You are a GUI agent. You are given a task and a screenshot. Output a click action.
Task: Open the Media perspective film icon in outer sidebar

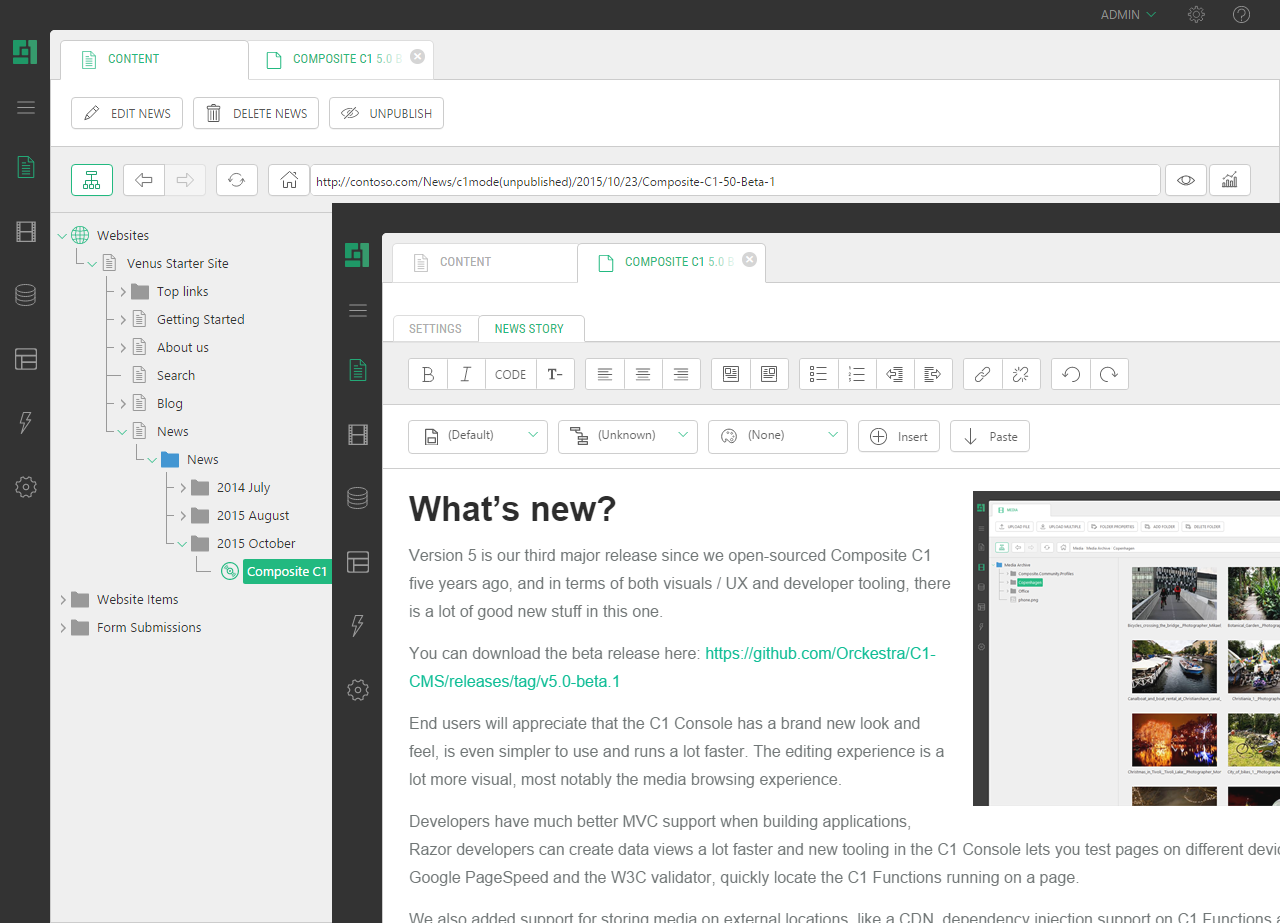pyautogui.click(x=26, y=233)
